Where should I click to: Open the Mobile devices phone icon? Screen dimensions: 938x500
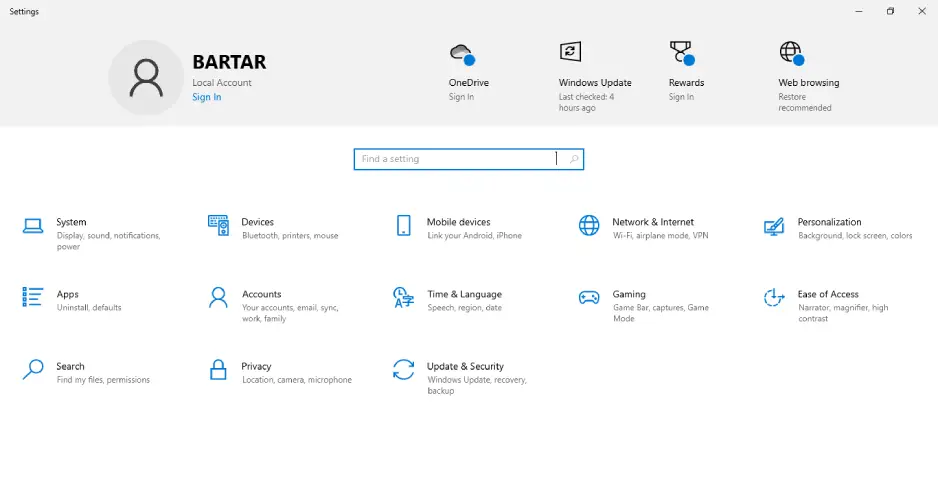click(x=404, y=225)
